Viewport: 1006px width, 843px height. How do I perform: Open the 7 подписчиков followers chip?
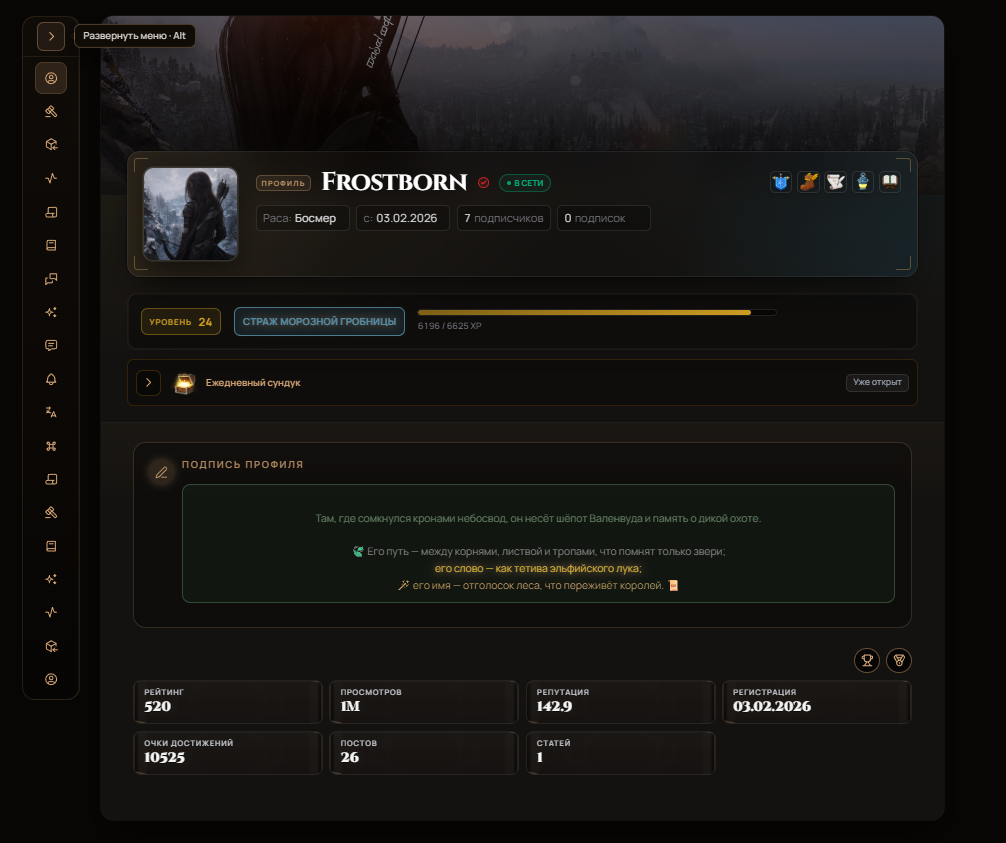tap(504, 218)
